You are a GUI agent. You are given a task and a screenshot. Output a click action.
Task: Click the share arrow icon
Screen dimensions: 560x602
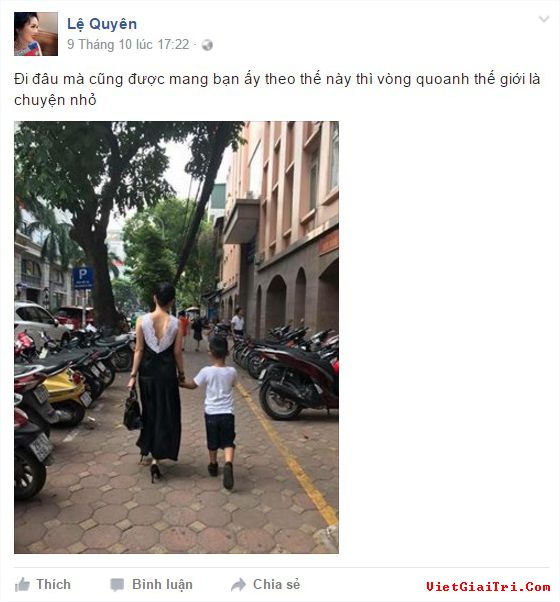238,585
